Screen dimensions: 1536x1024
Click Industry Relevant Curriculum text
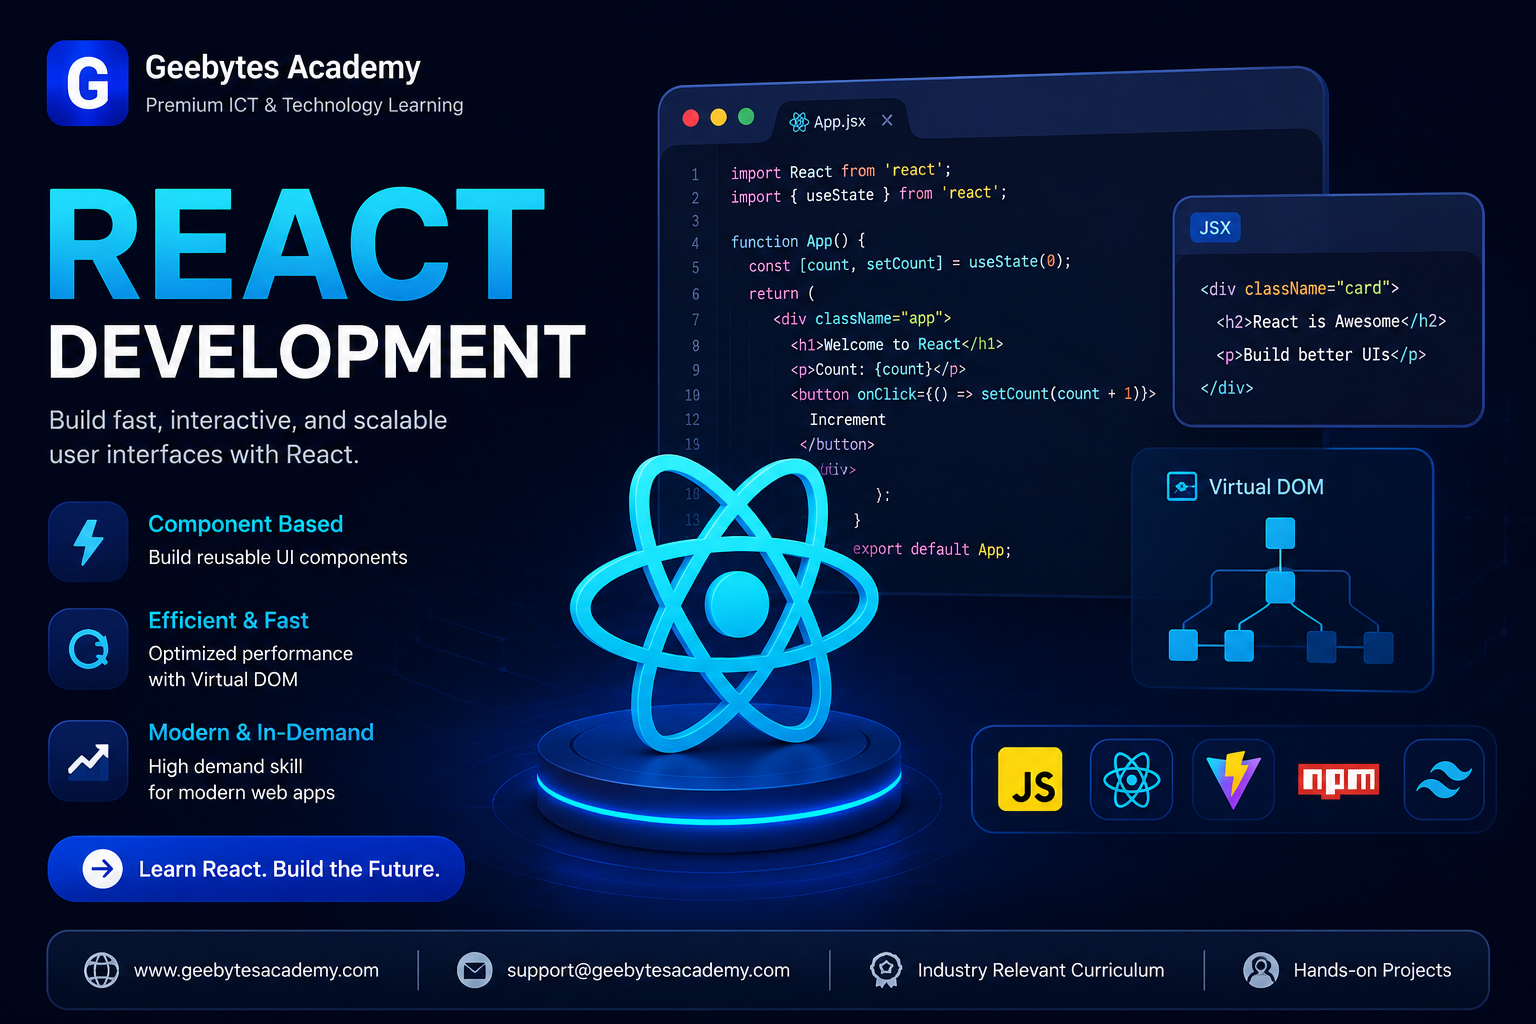coord(1041,970)
